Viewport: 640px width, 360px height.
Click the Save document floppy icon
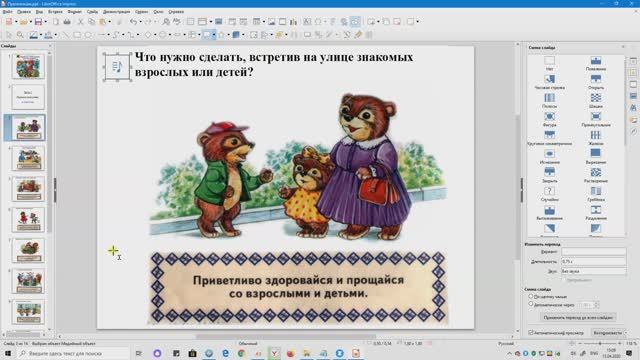coord(38,22)
